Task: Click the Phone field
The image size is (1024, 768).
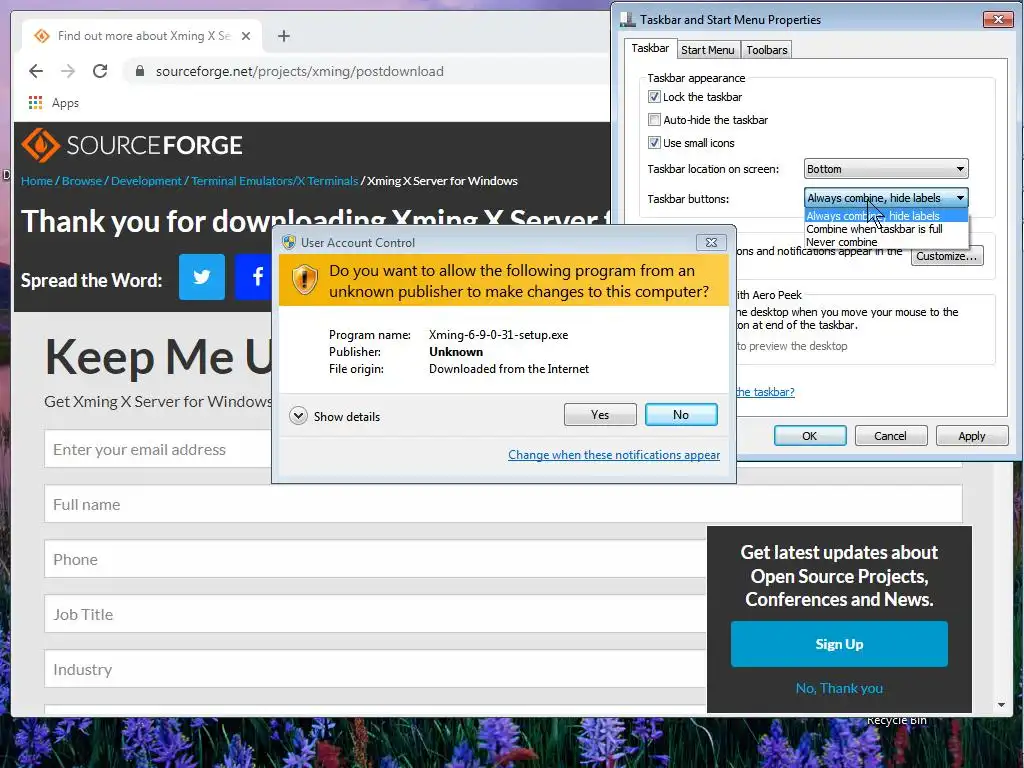Action: click(375, 559)
